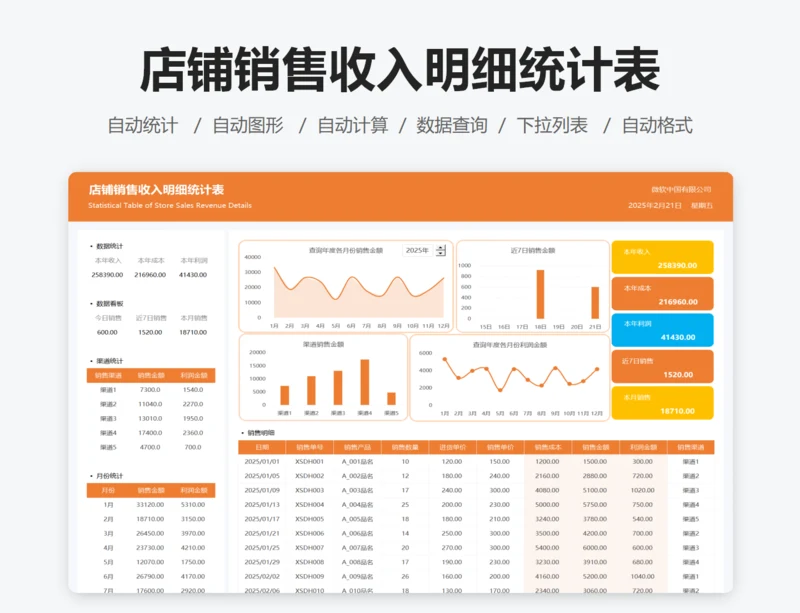Click the yellow 本年收入 card
Screen dimensions: 800x613
point(662,257)
